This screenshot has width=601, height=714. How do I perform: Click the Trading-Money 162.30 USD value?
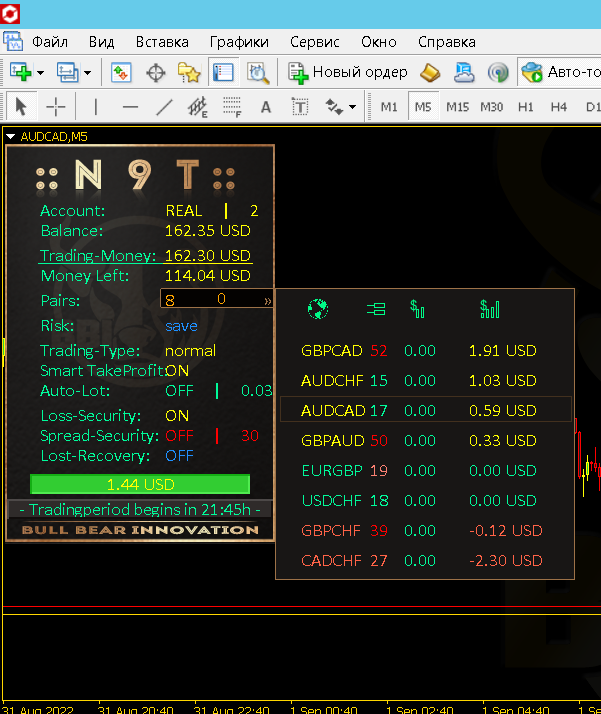[208, 255]
